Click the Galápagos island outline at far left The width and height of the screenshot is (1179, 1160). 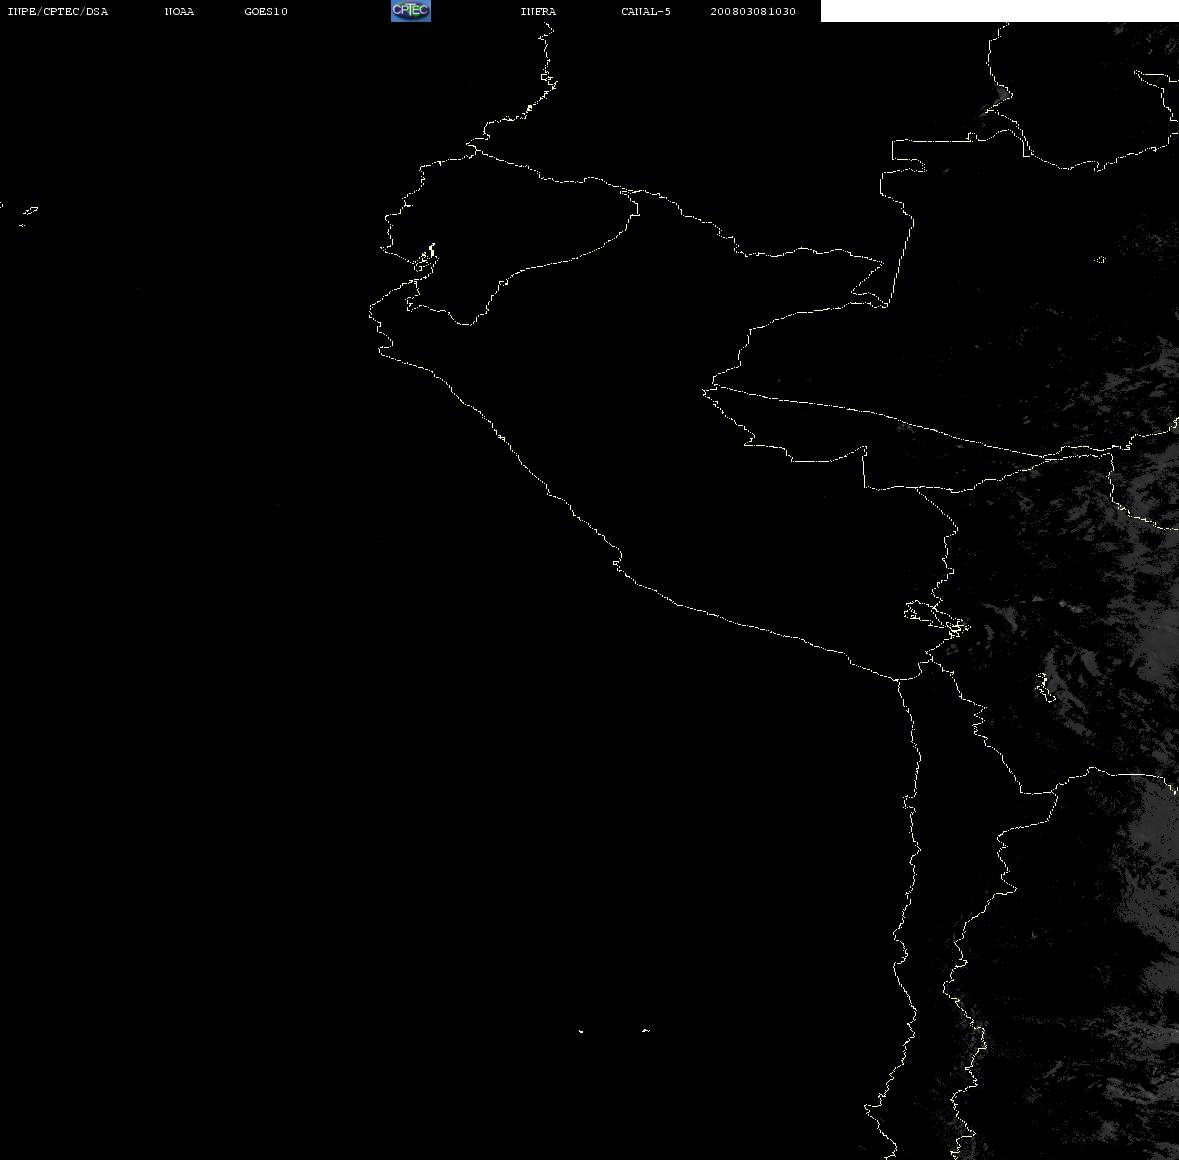point(29,211)
